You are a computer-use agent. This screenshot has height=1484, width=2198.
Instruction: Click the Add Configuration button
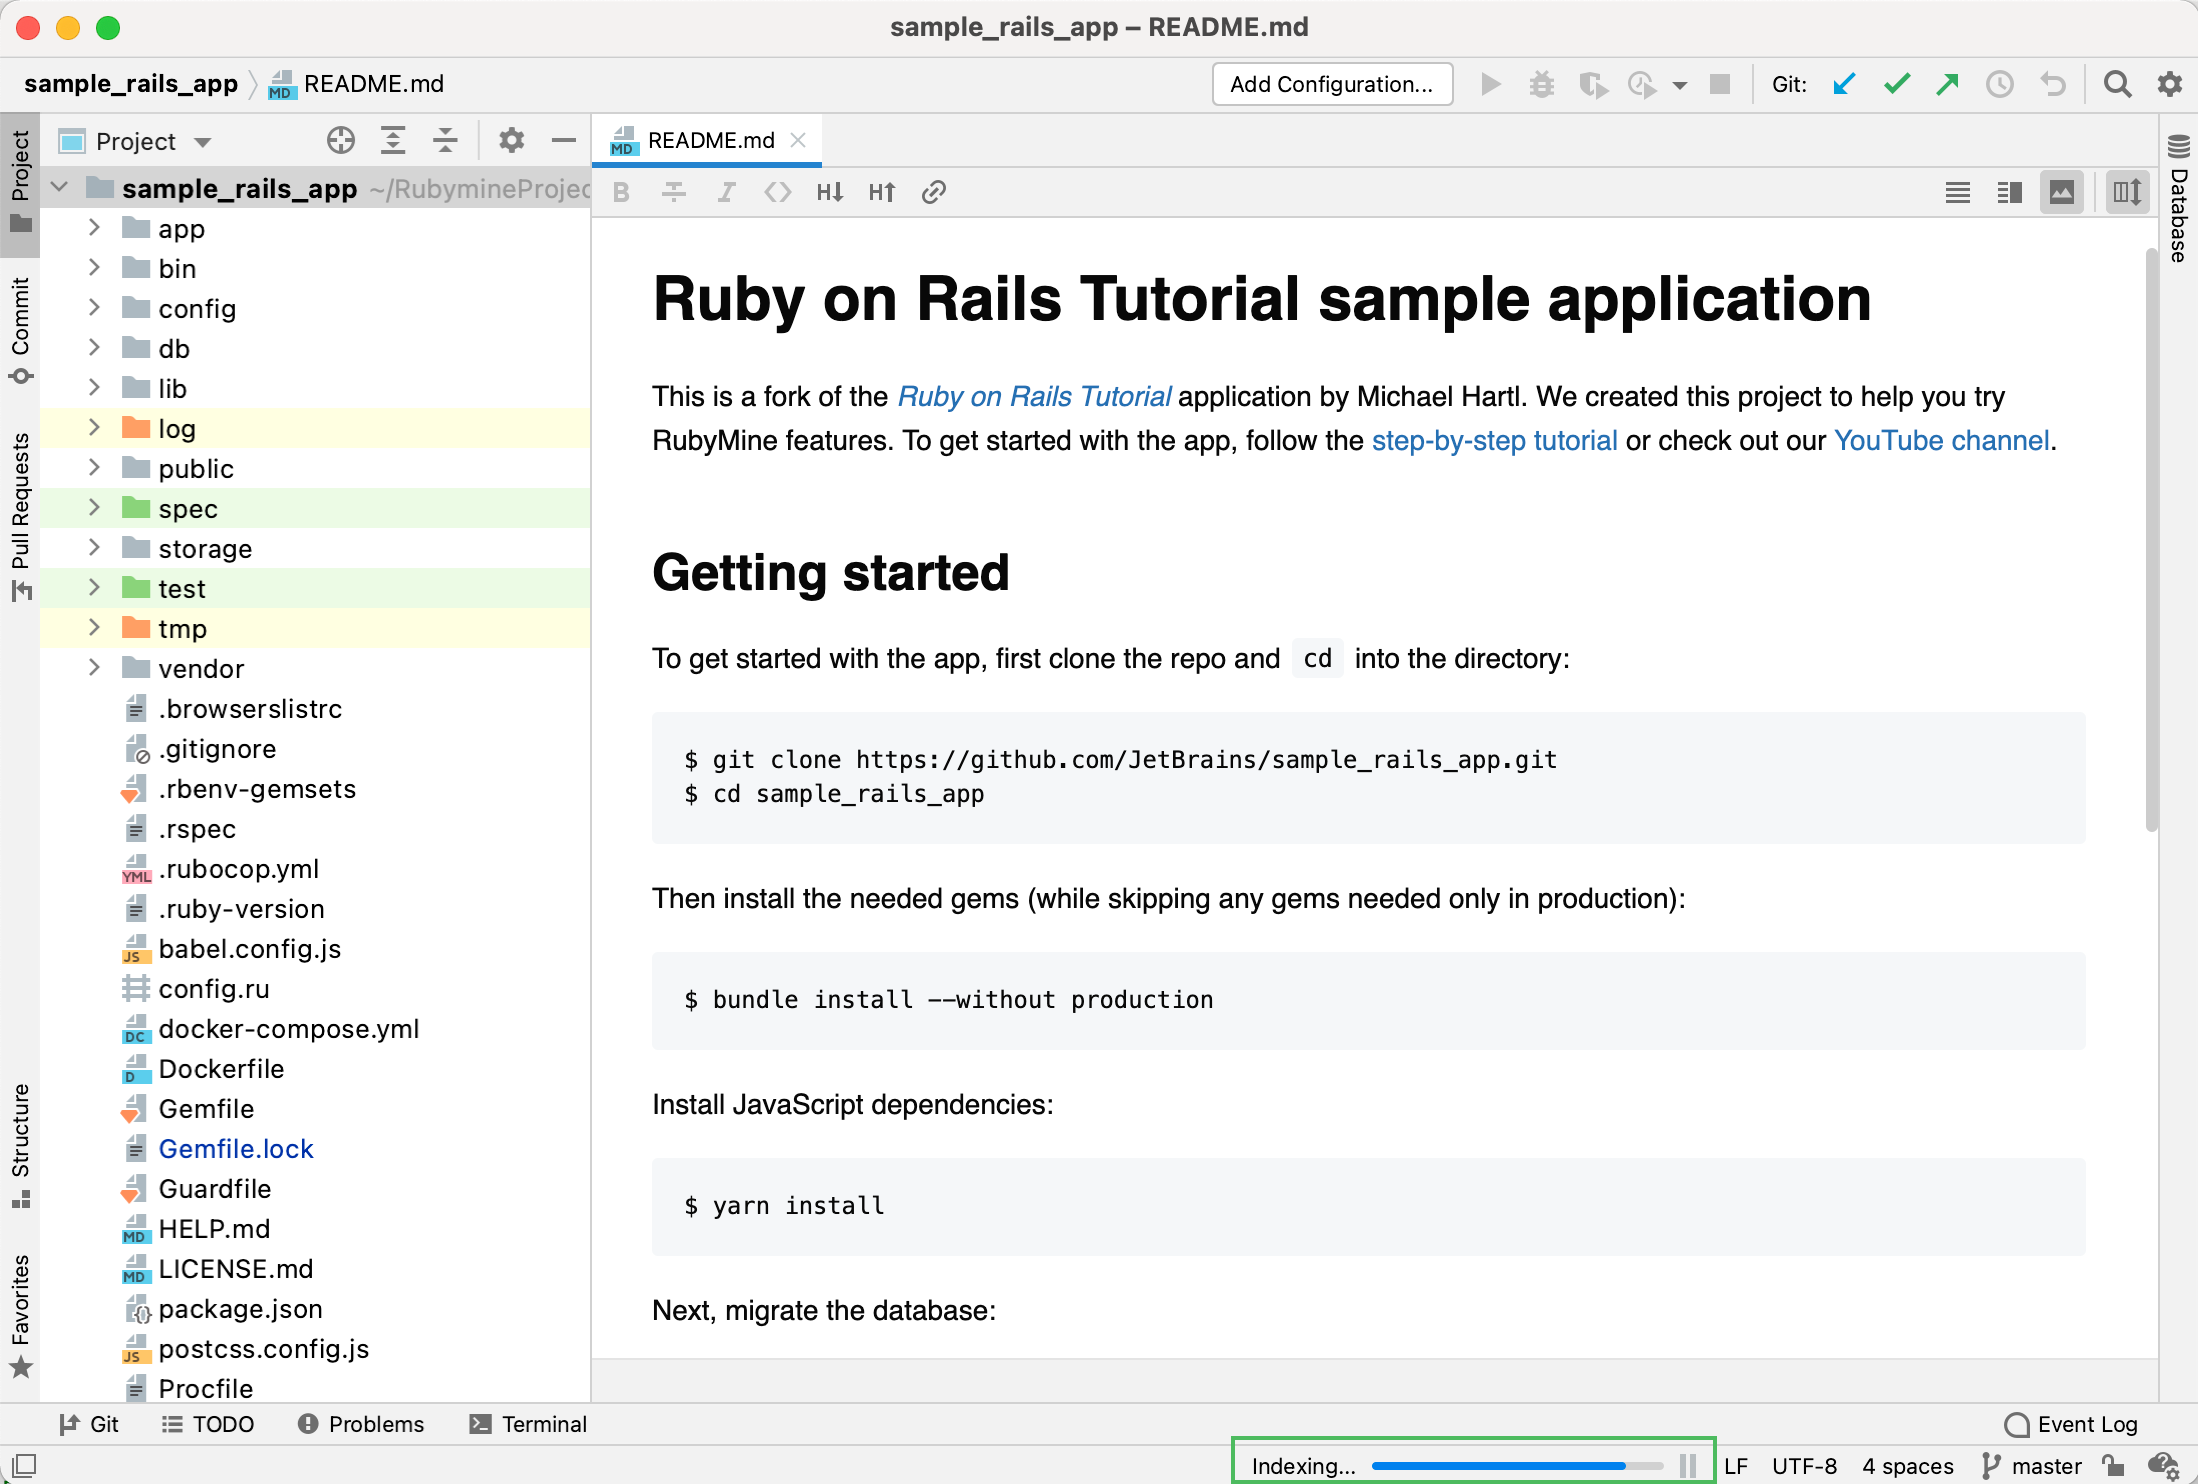(1331, 84)
